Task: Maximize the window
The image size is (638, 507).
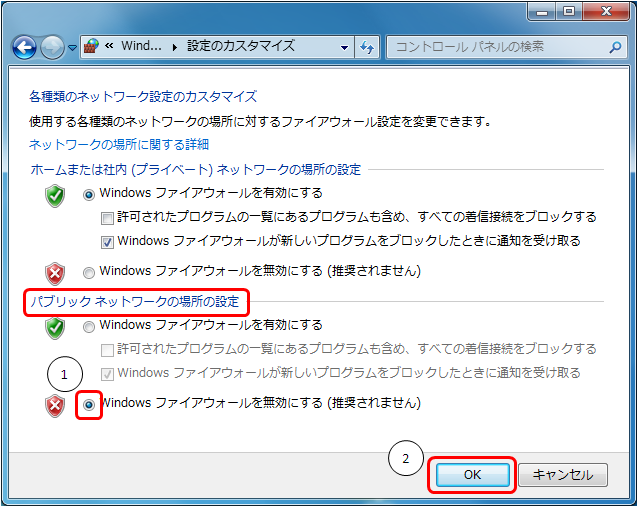Action: [569, 11]
